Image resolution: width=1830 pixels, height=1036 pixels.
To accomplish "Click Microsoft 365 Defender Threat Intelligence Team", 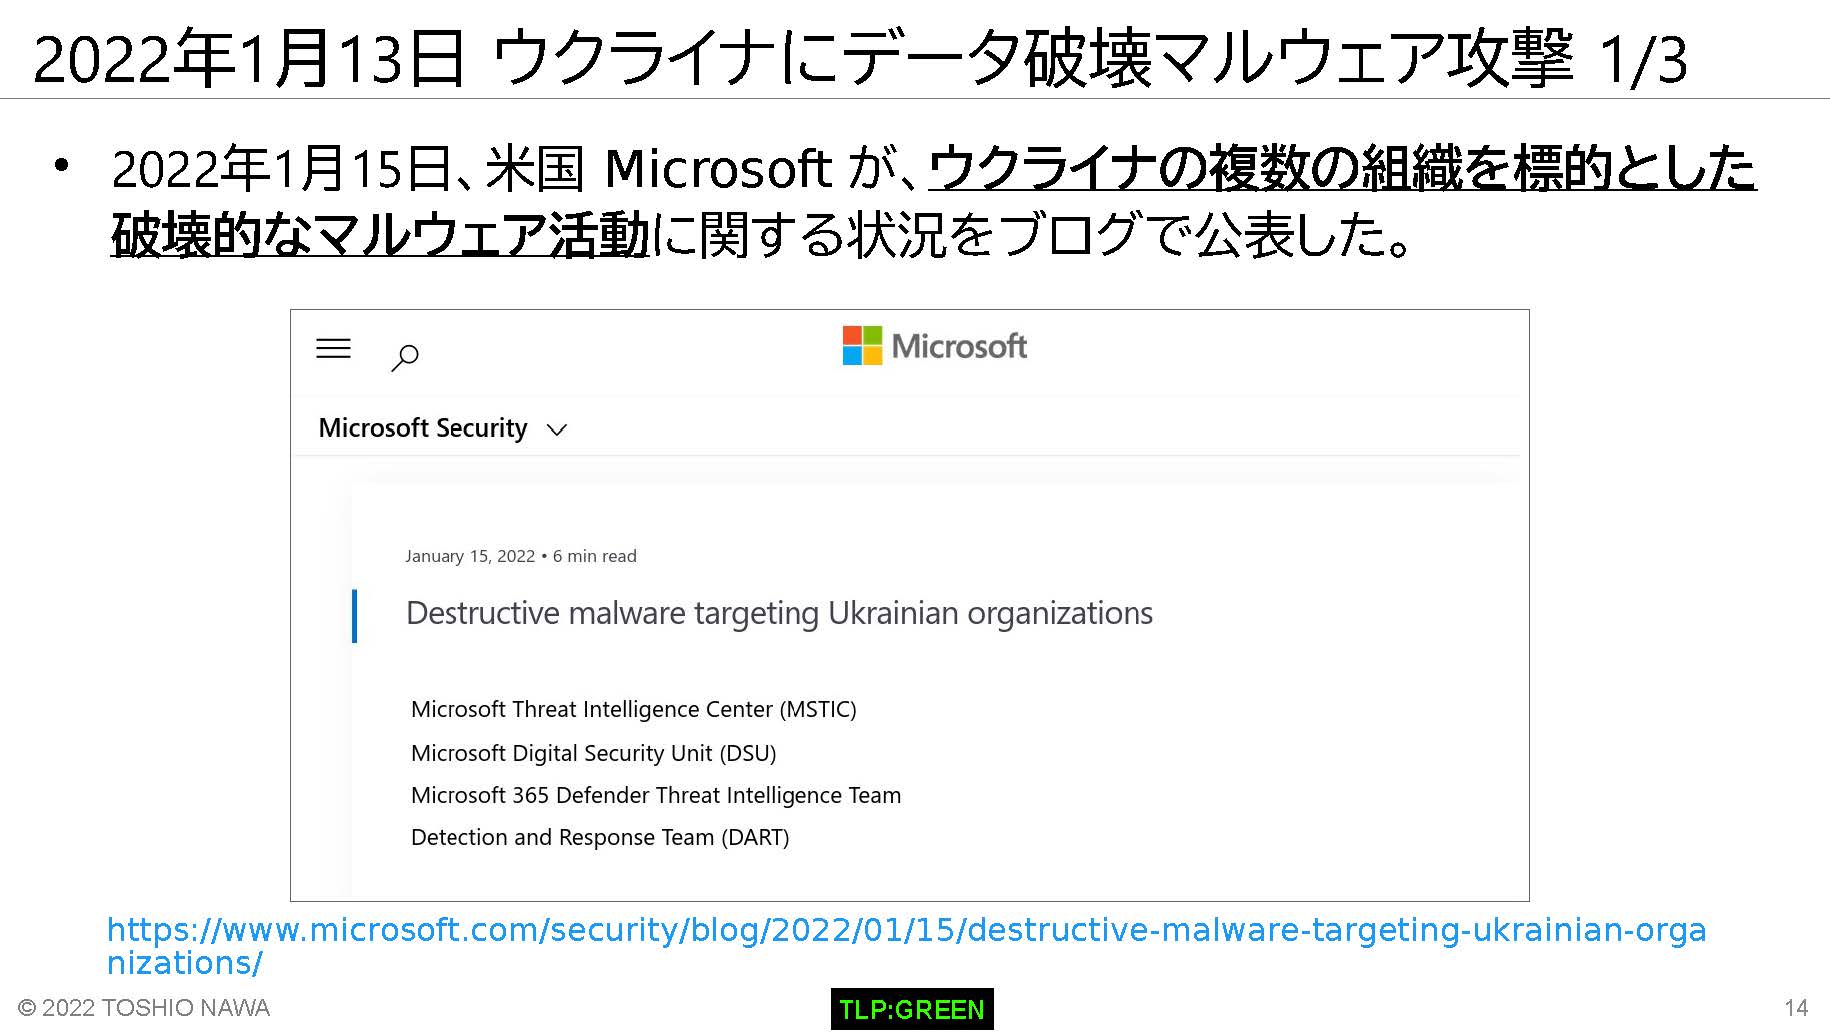I will coord(656,795).
